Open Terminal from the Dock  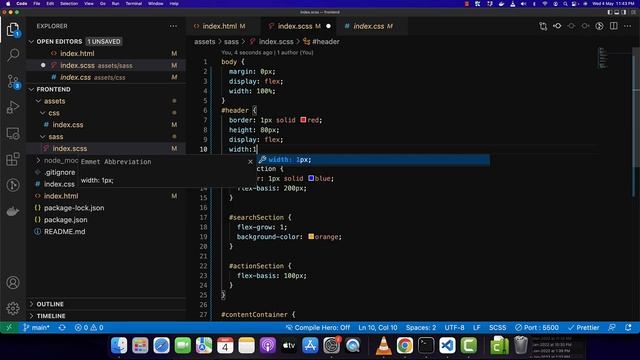click(x=426, y=346)
